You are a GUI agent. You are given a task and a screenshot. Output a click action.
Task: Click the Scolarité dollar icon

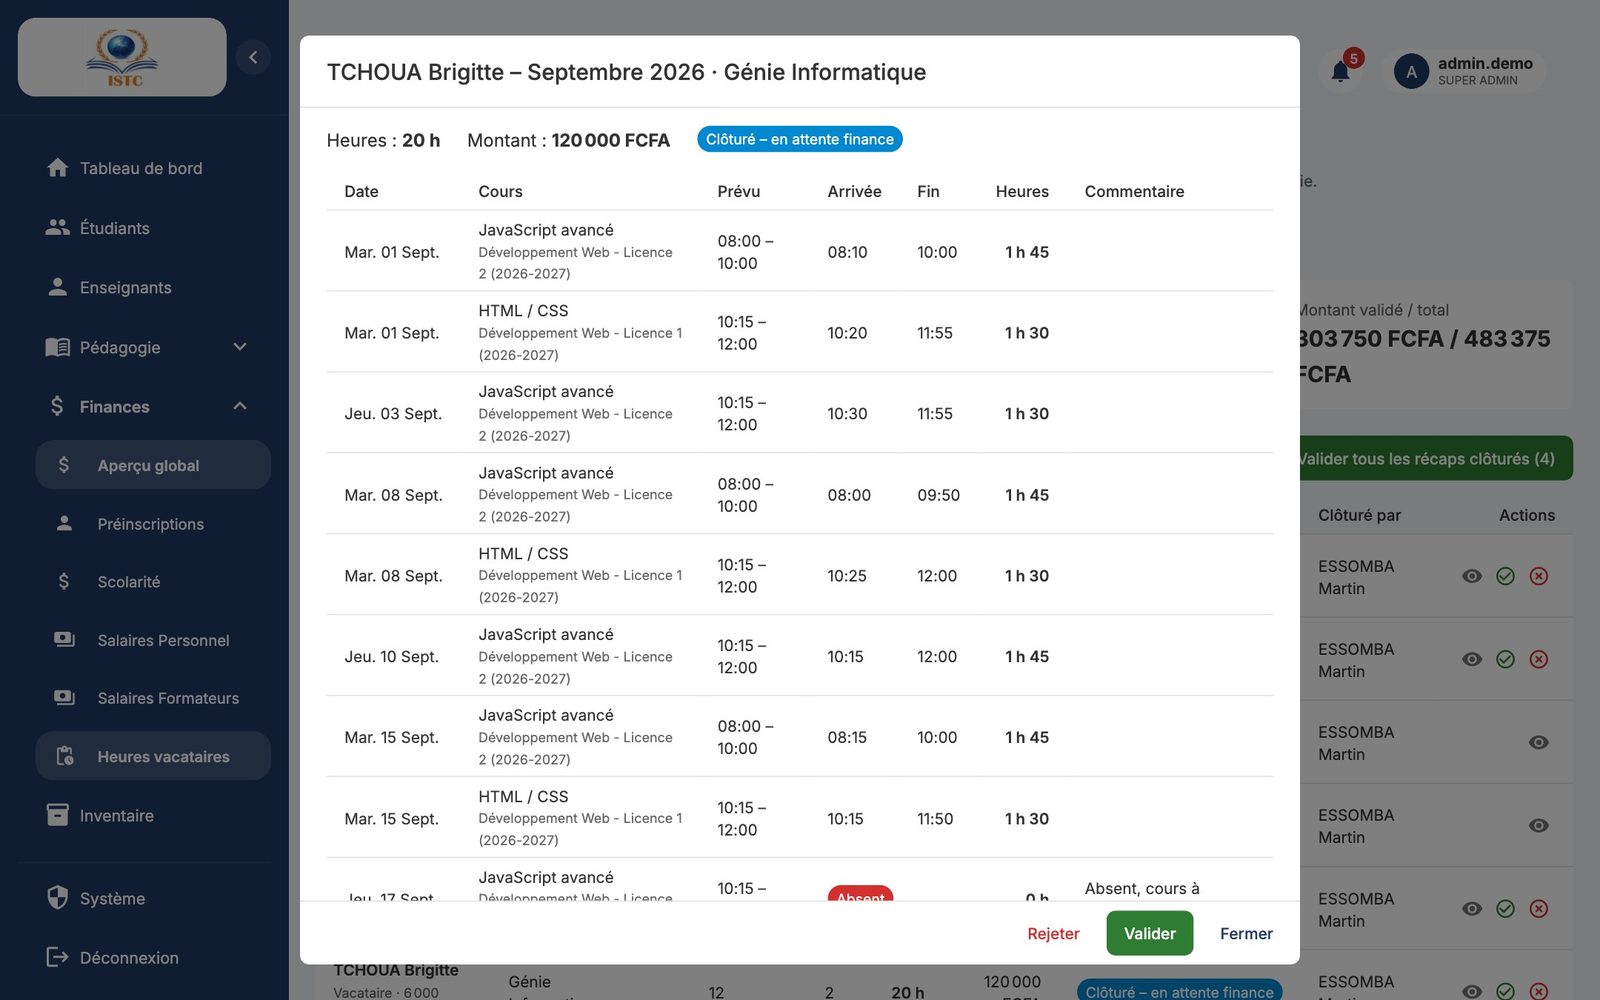64,581
